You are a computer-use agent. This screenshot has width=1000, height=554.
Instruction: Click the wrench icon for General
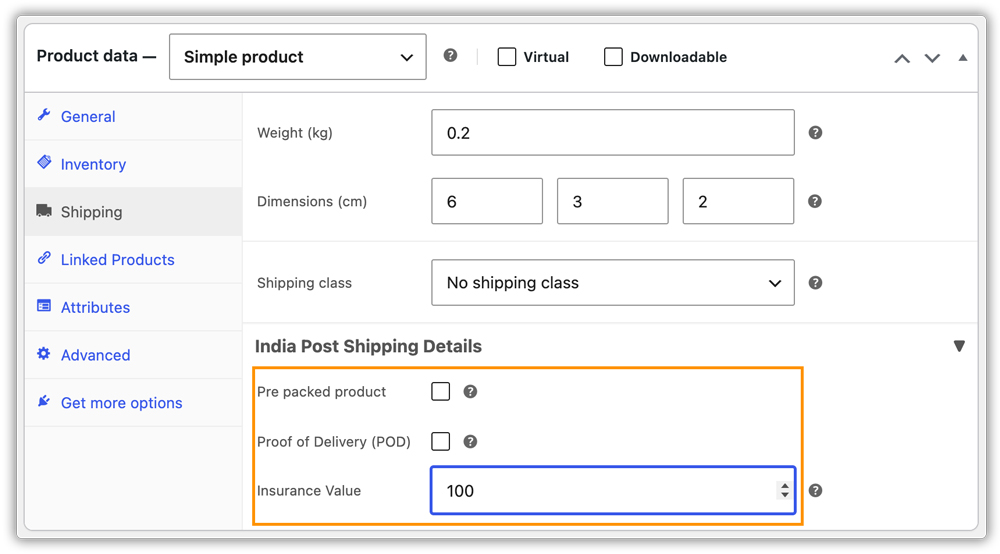pyautogui.click(x=43, y=115)
